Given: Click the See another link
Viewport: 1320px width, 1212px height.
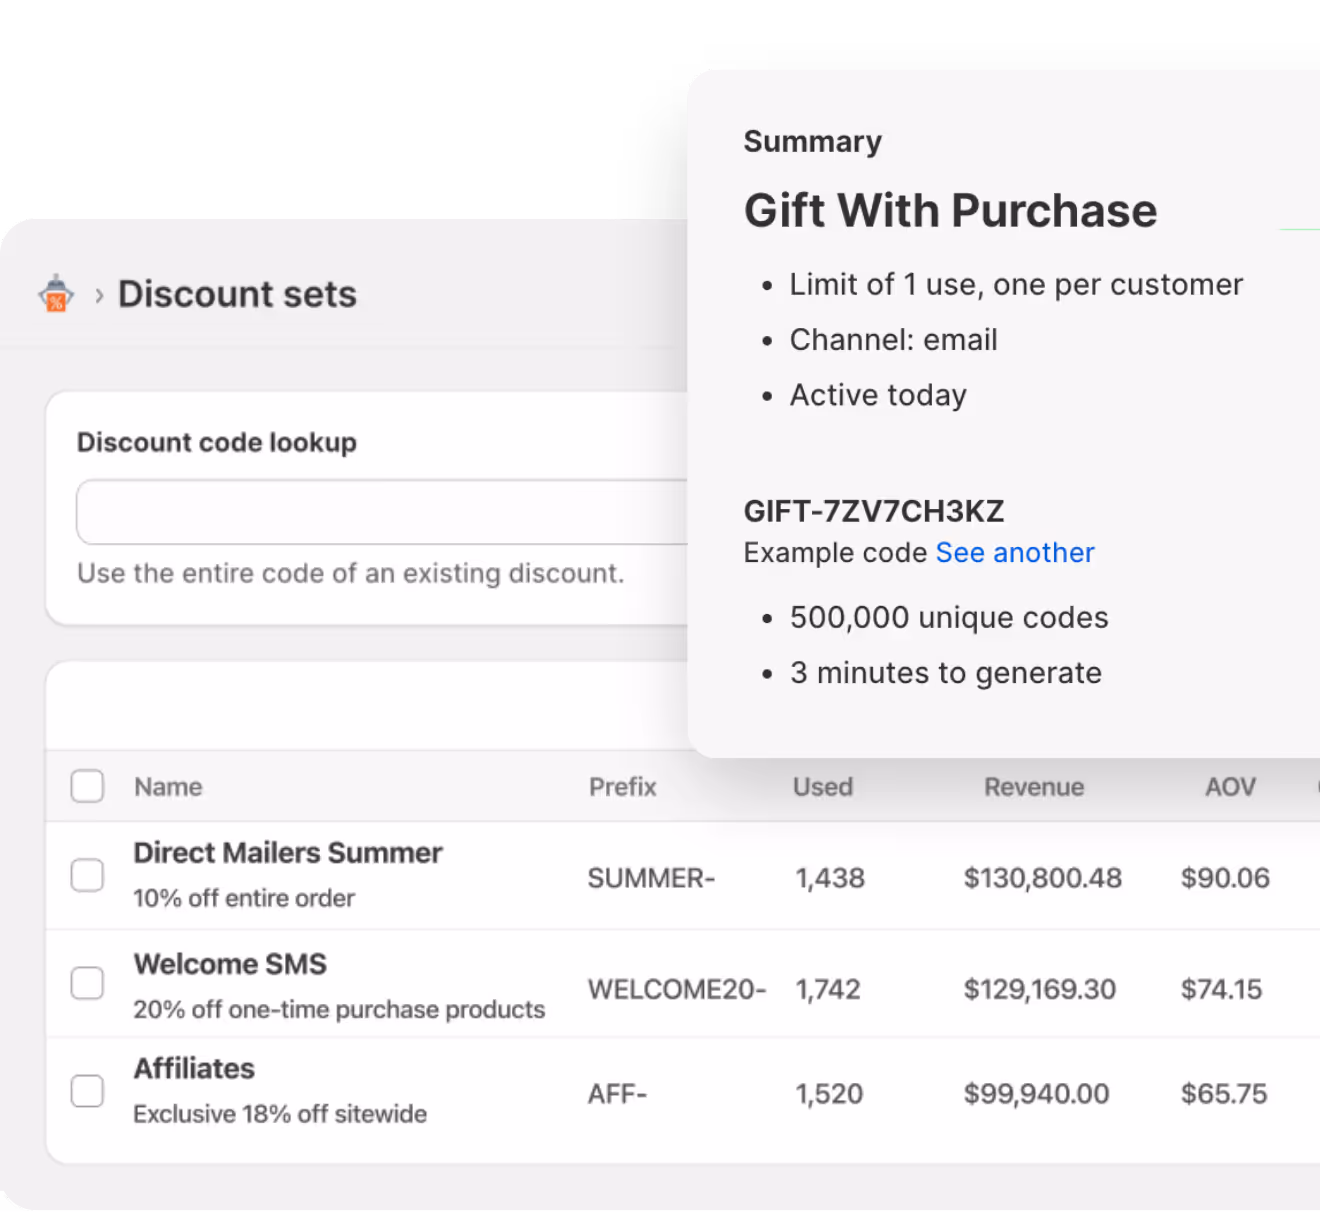Looking at the screenshot, I should point(1015,553).
